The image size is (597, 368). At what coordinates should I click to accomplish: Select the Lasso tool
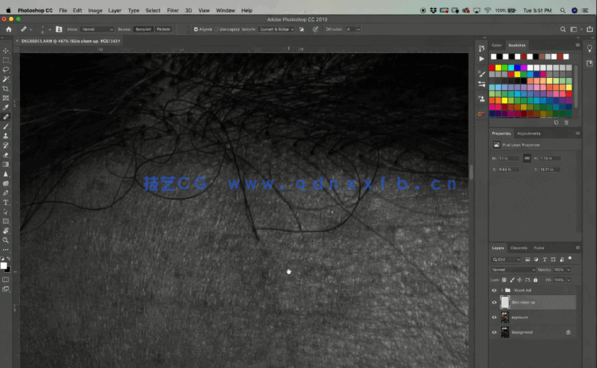[x=6, y=70]
